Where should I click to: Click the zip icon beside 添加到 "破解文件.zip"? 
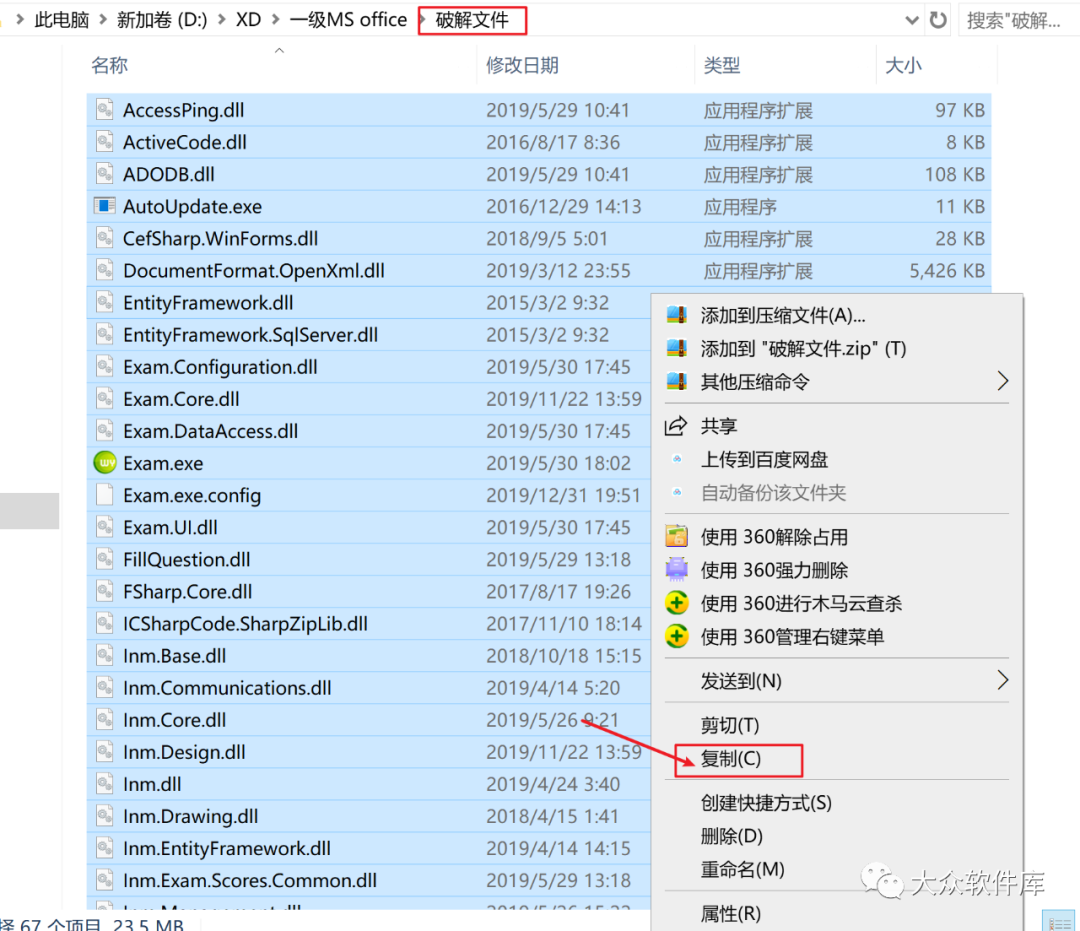(x=677, y=348)
